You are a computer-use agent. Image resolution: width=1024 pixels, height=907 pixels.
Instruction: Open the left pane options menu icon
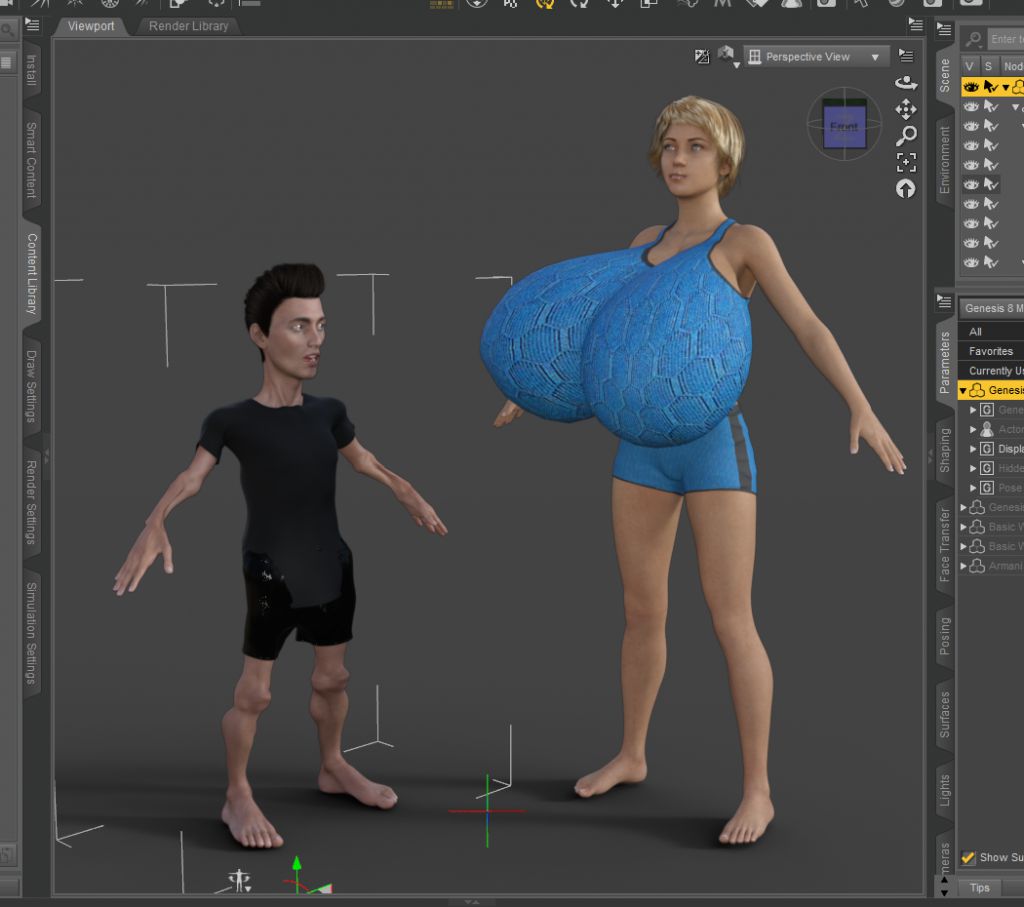32,25
